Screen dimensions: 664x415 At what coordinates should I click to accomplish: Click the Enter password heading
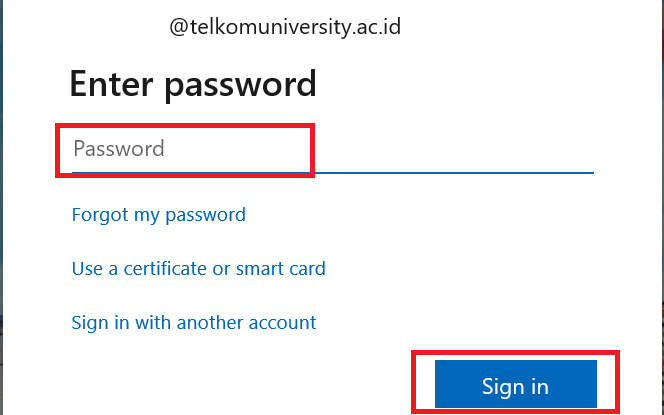193,84
